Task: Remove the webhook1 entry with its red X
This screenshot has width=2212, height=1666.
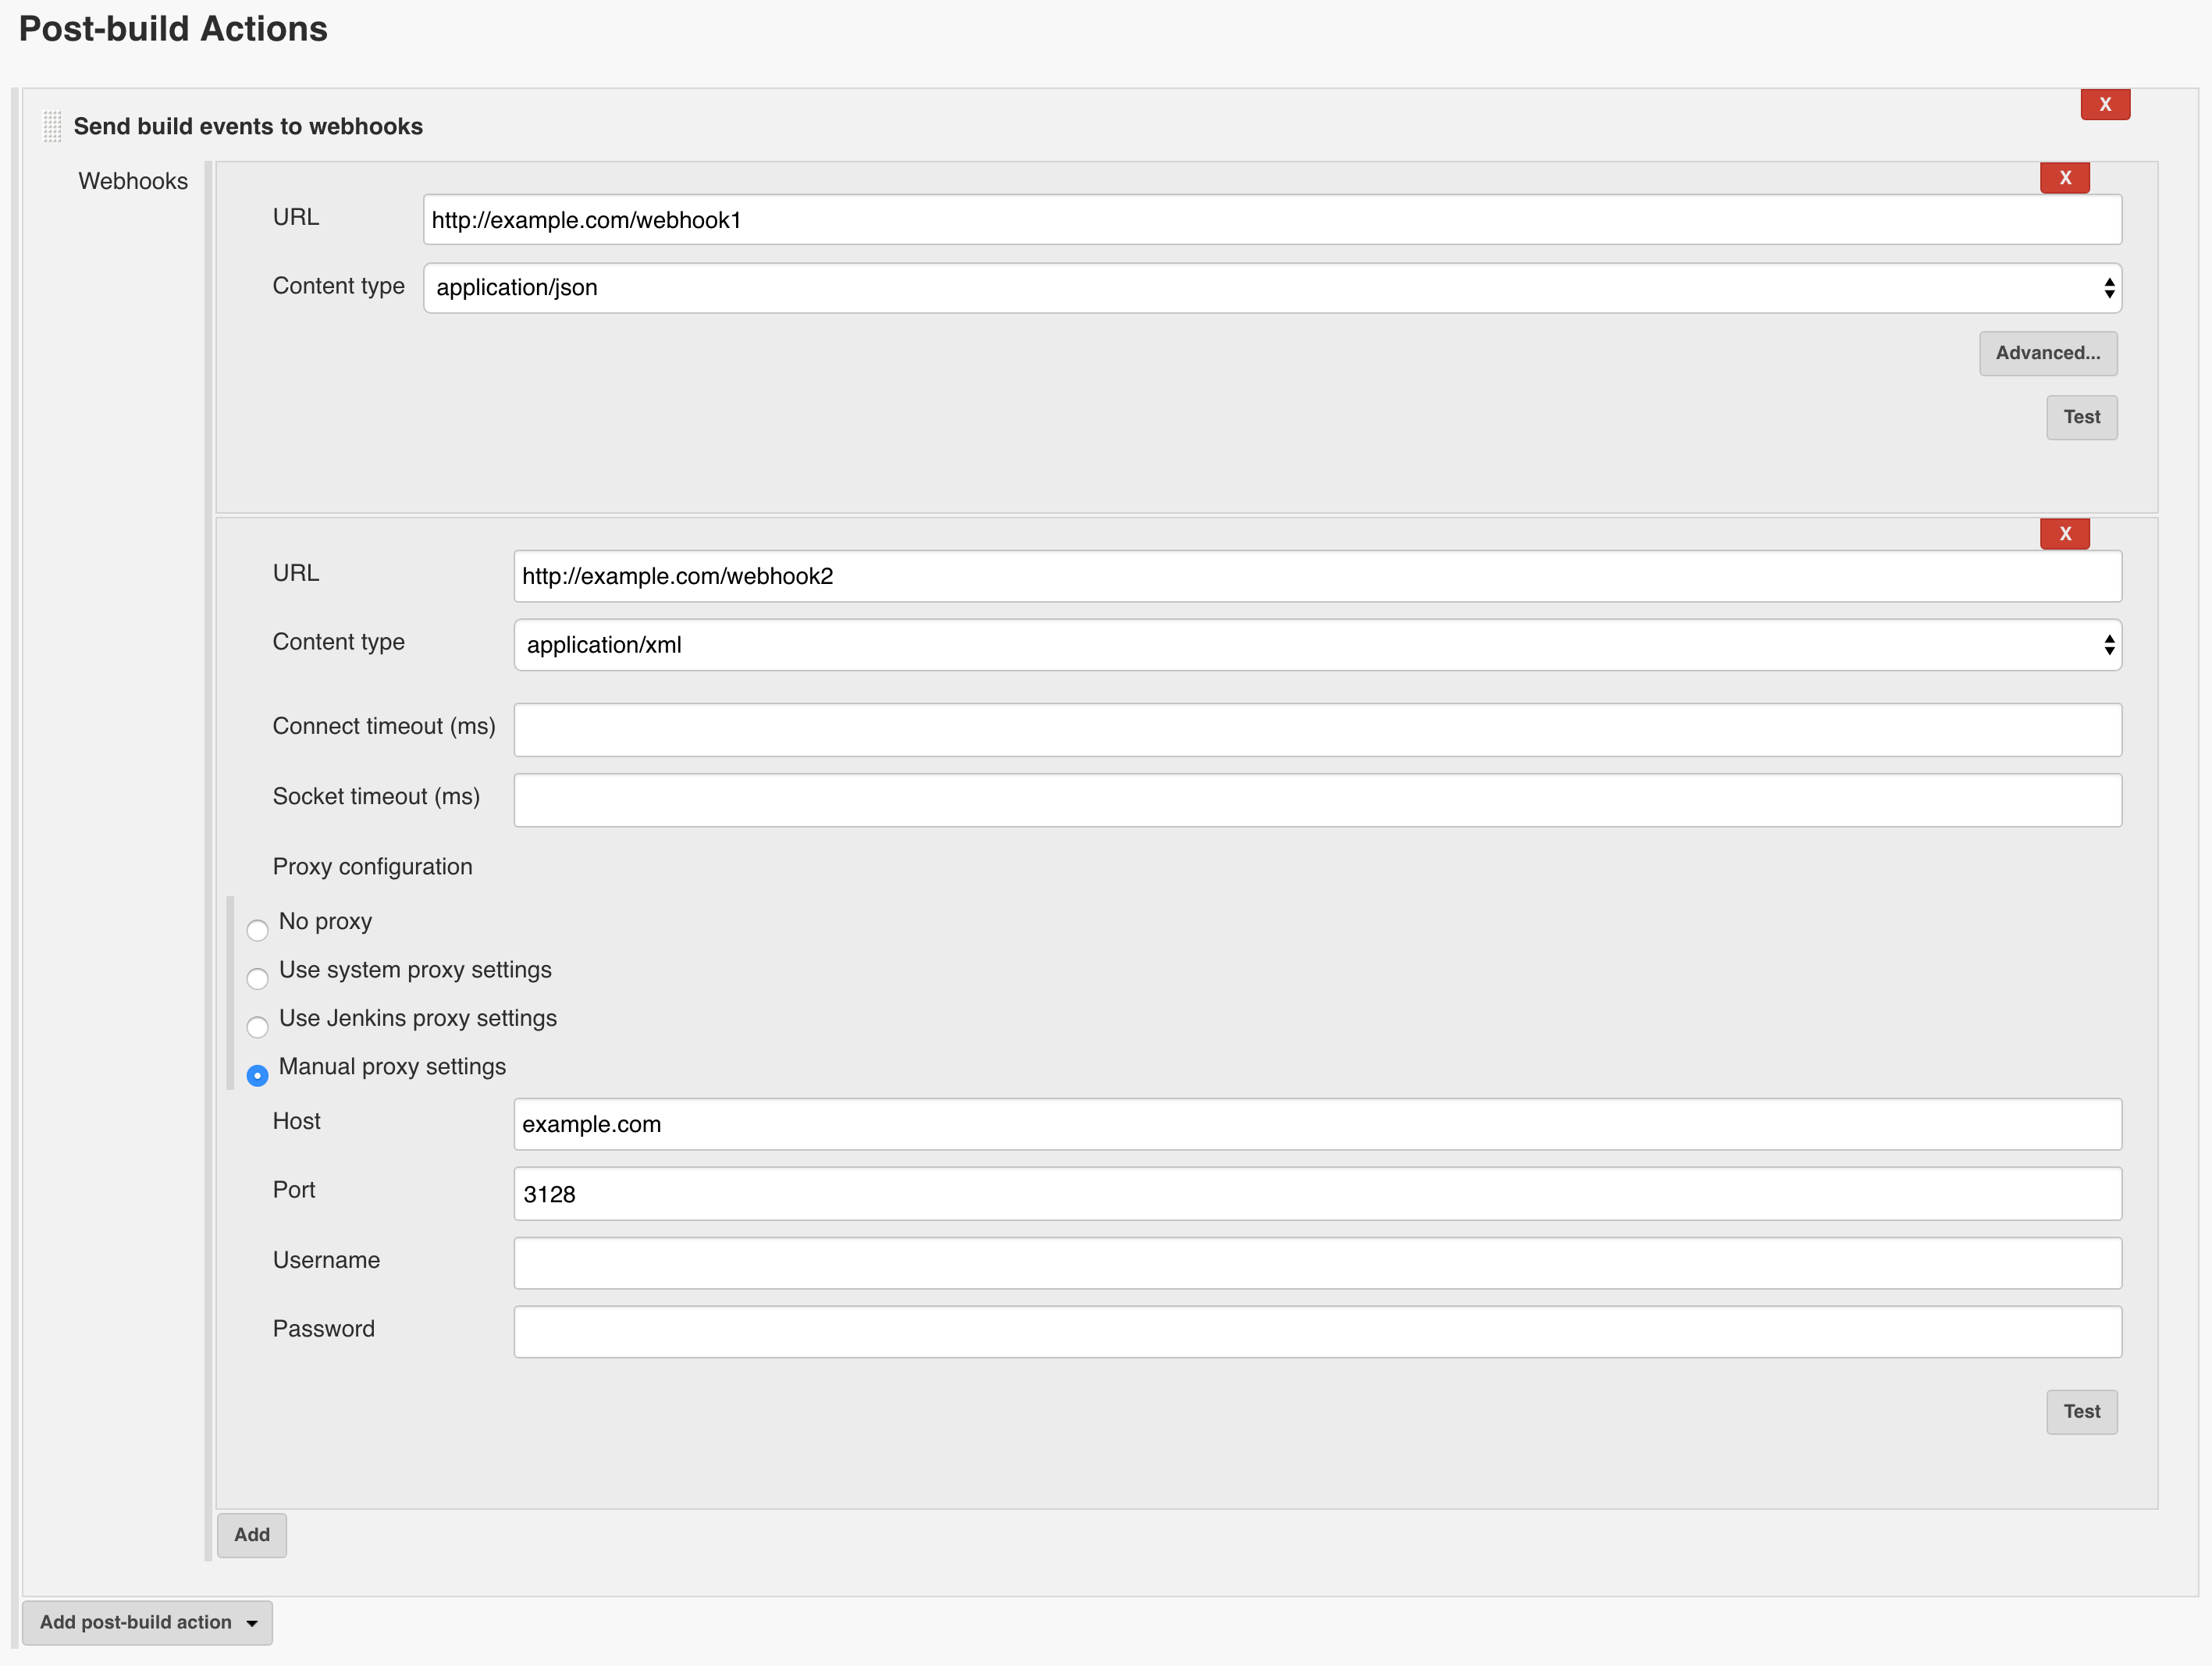Action: click(x=2064, y=178)
